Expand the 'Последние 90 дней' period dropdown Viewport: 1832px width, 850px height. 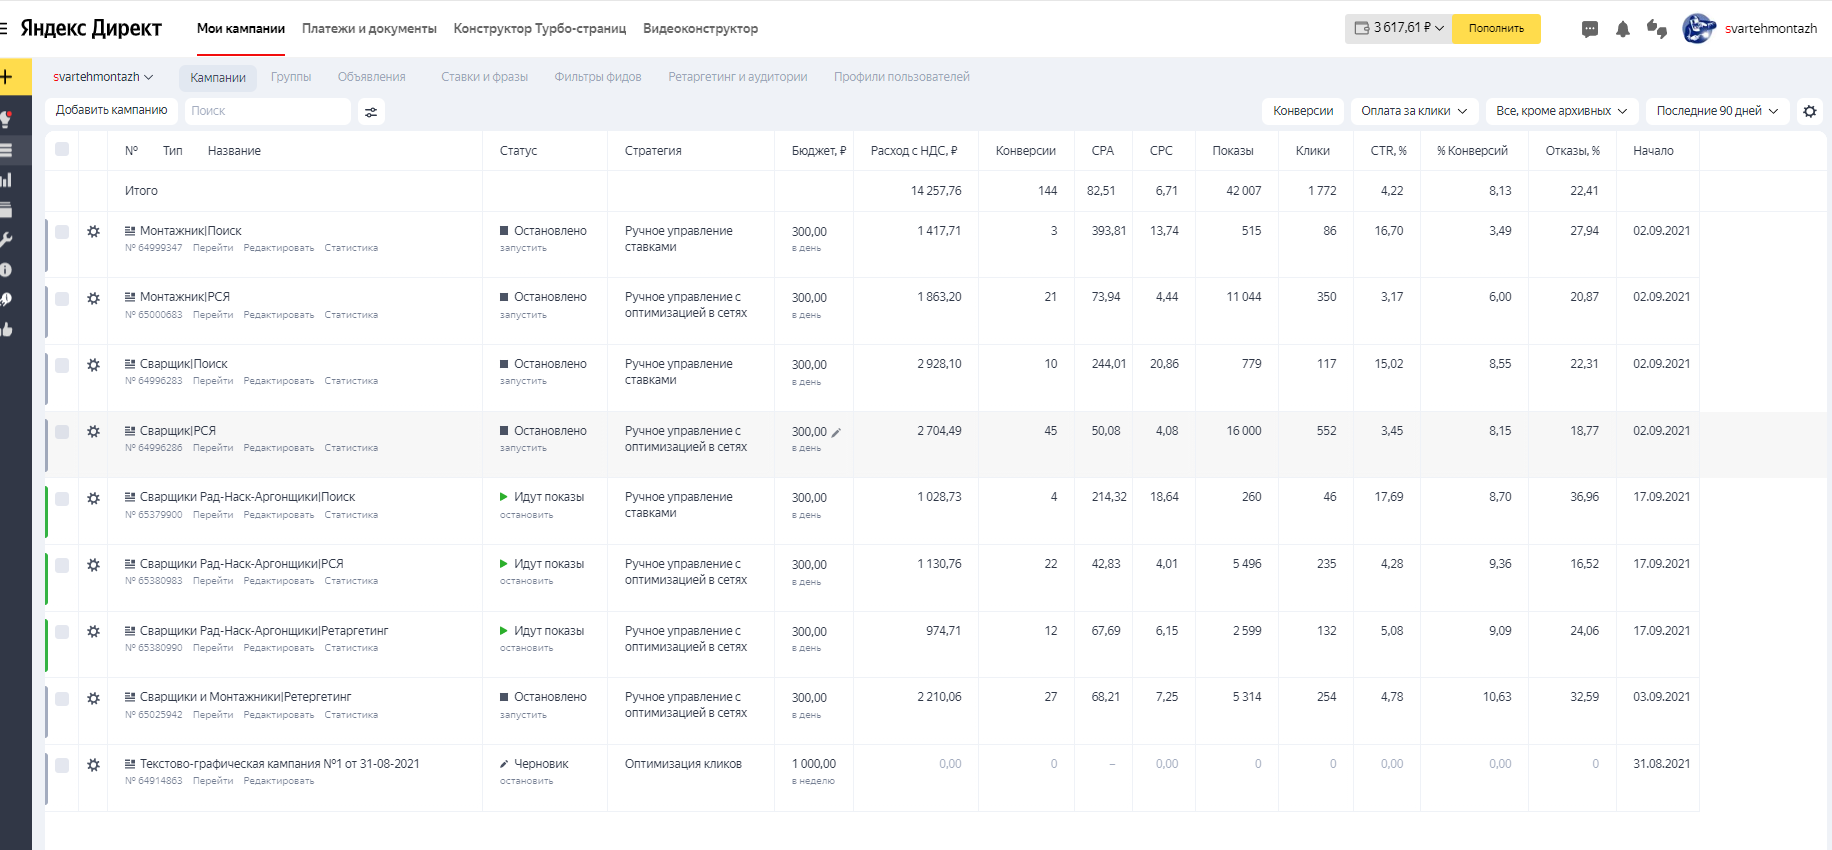(1717, 111)
